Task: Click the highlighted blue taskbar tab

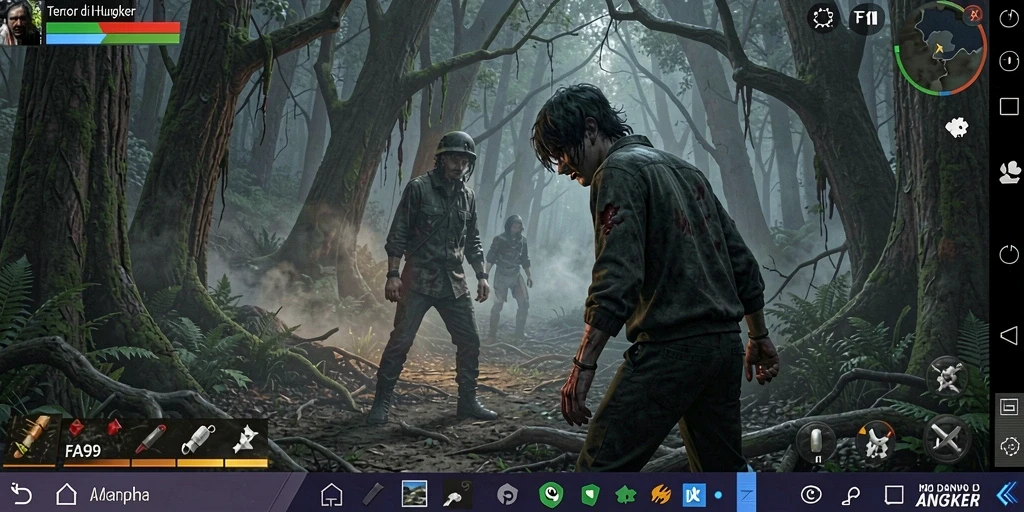Action: (x=746, y=492)
